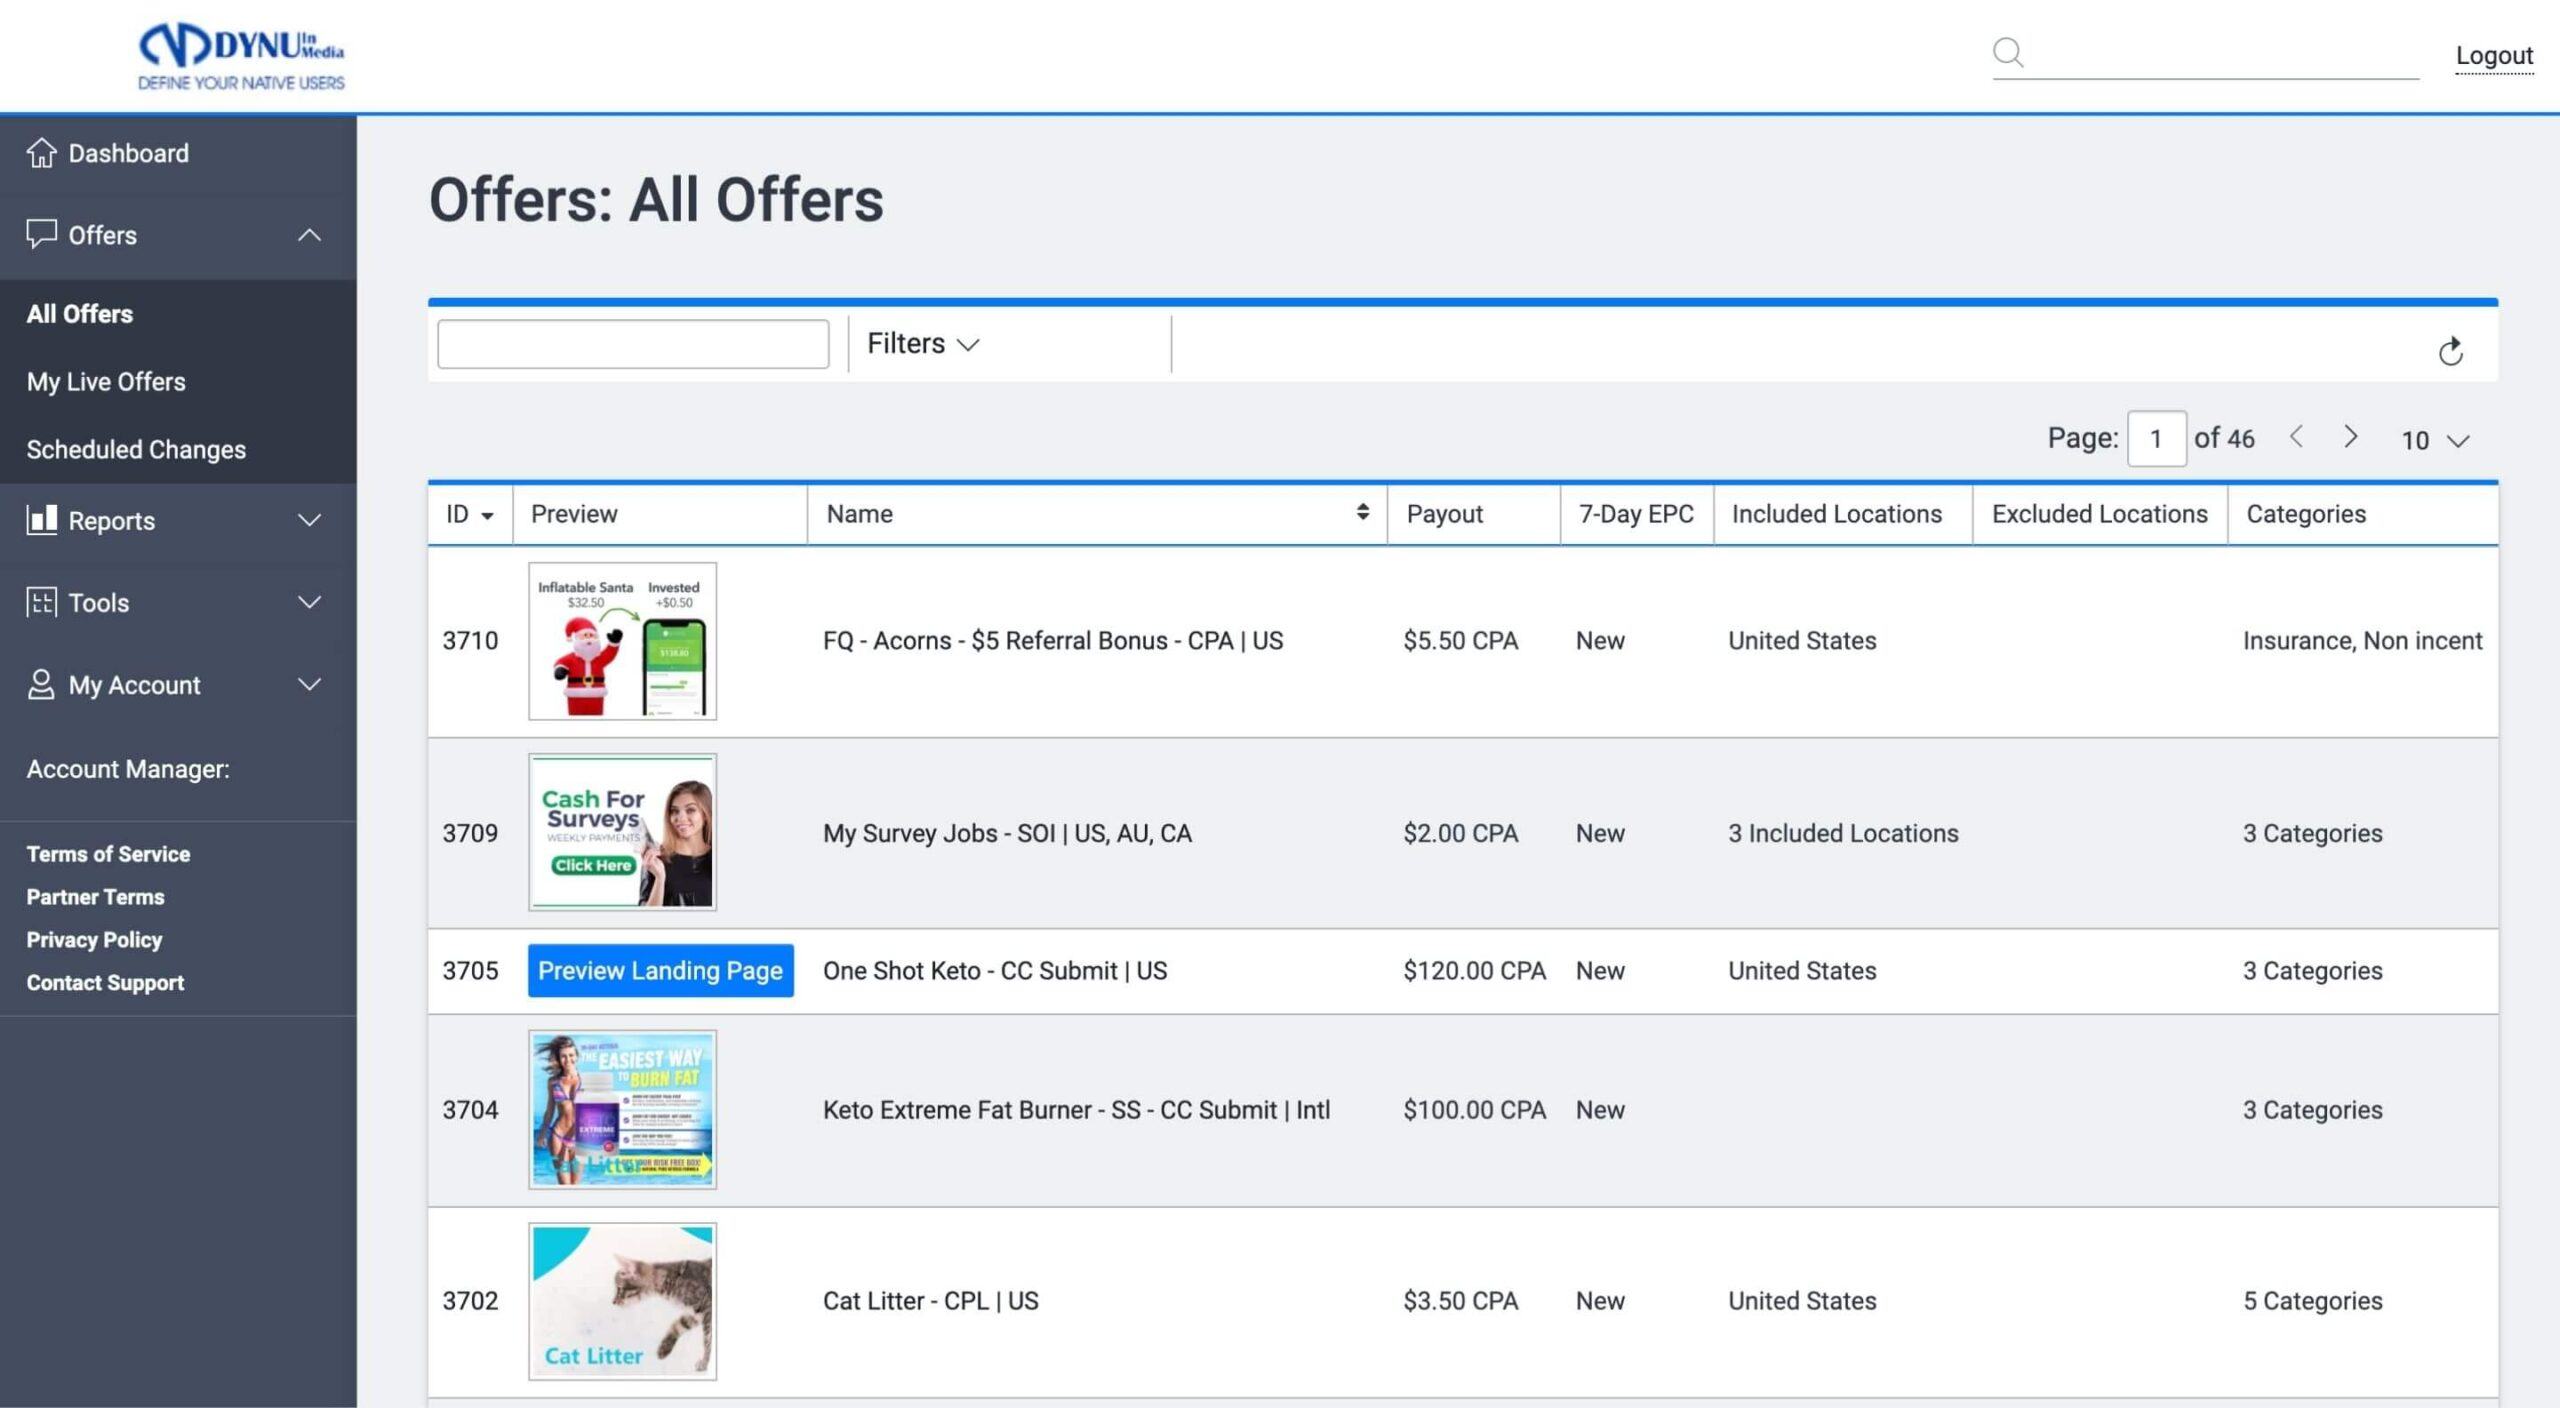Refresh the offers table
This screenshot has height=1408, width=2560.
click(2450, 351)
